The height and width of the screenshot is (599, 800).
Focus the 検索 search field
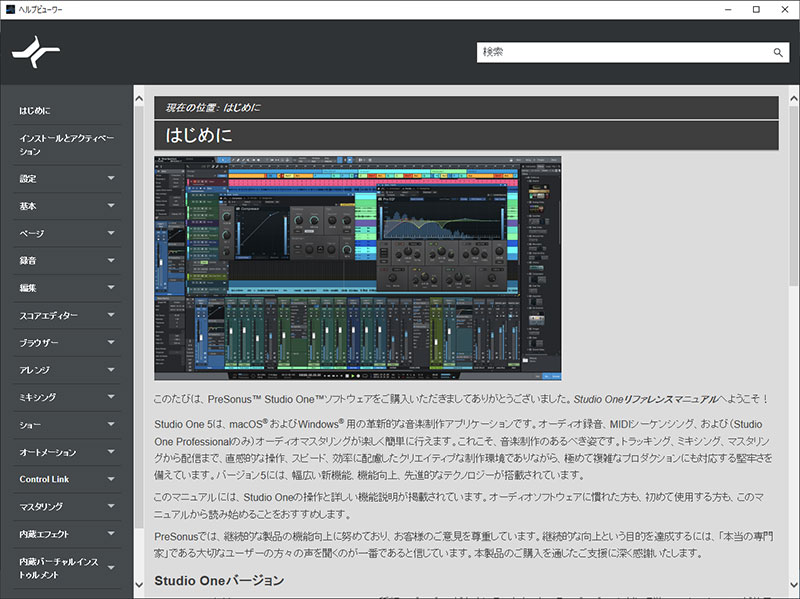click(x=633, y=52)
